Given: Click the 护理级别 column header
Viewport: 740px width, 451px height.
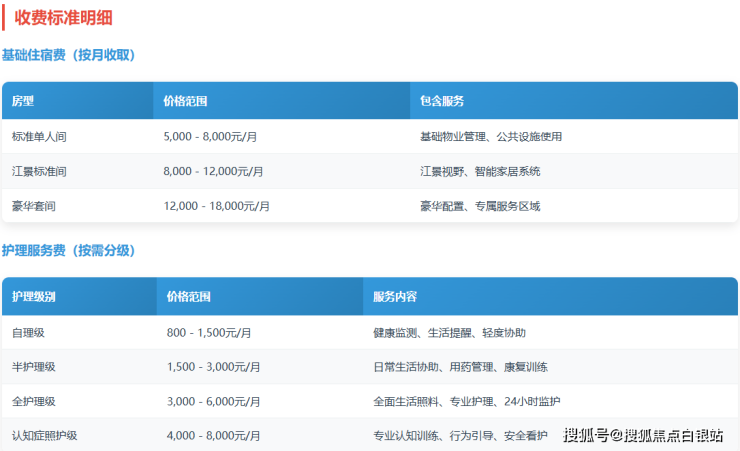Looking at the screenshot, I should [34, 297].
